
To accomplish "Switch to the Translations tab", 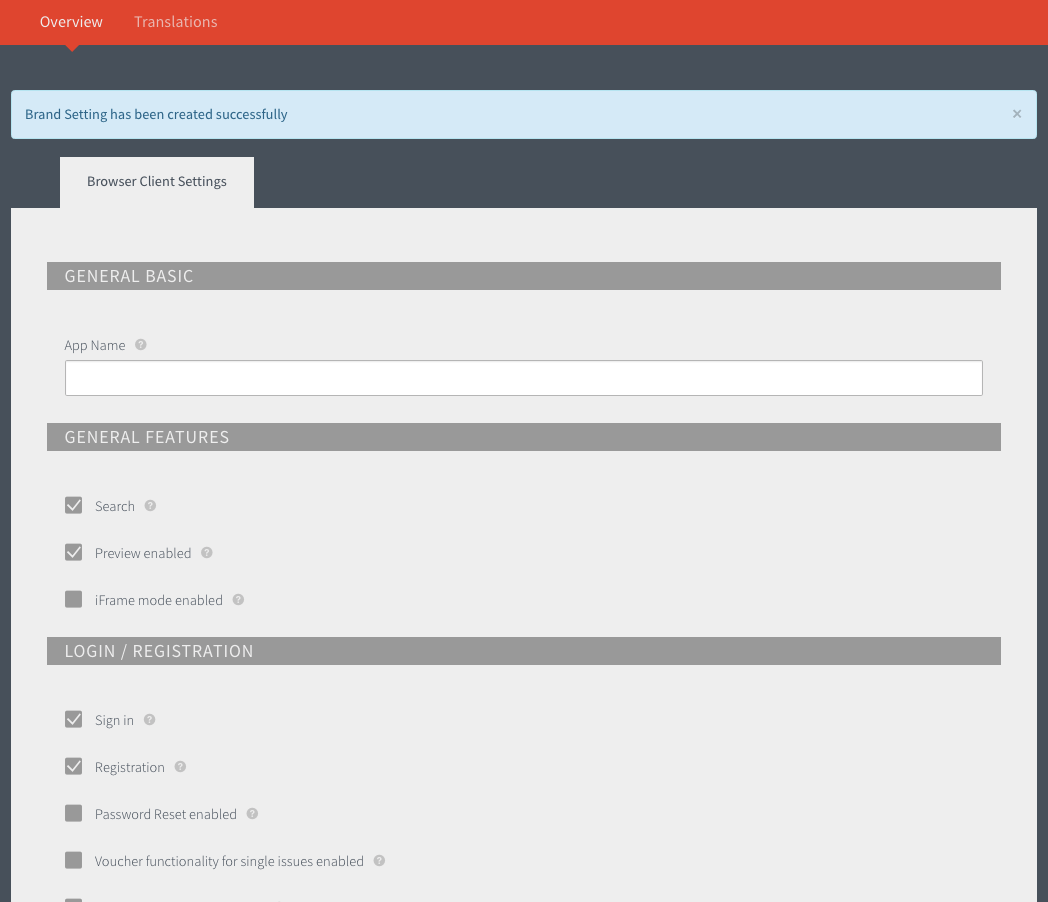I will [176, 22].
